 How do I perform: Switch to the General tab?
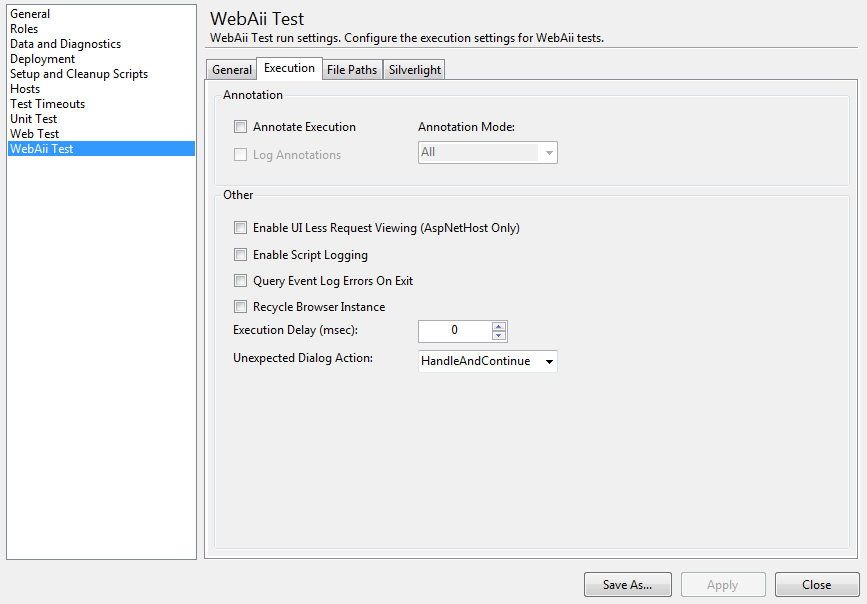[x=232, y=70]
